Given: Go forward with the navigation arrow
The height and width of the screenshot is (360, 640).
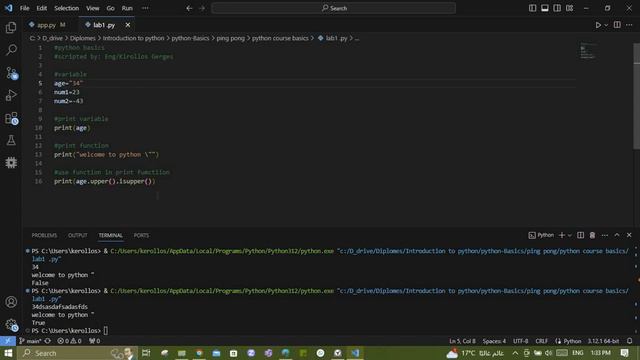Looking at the screenshot, I should [x=202, y=8].
